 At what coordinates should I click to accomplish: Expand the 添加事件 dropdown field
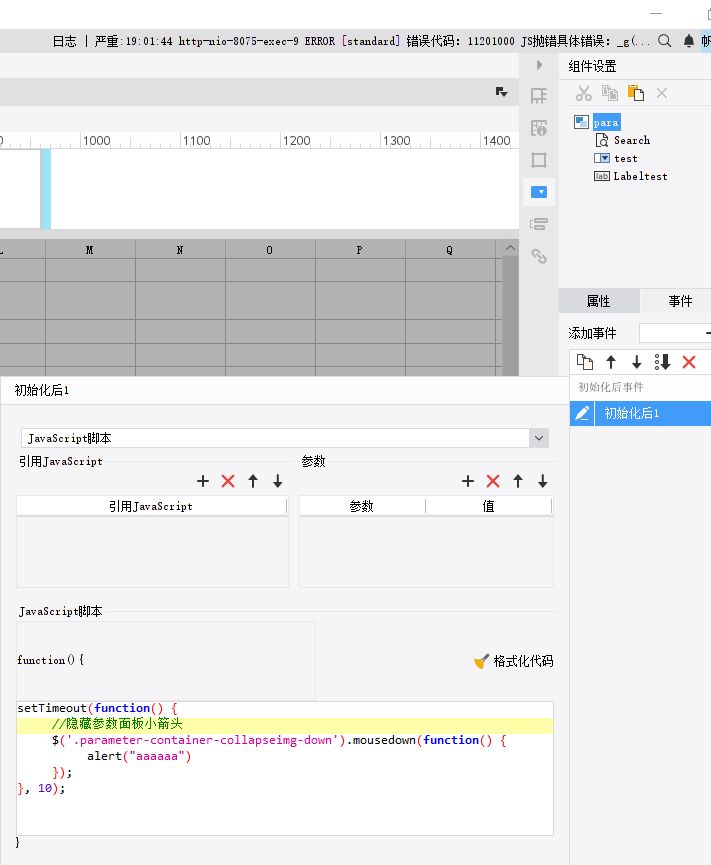[675, 333]
